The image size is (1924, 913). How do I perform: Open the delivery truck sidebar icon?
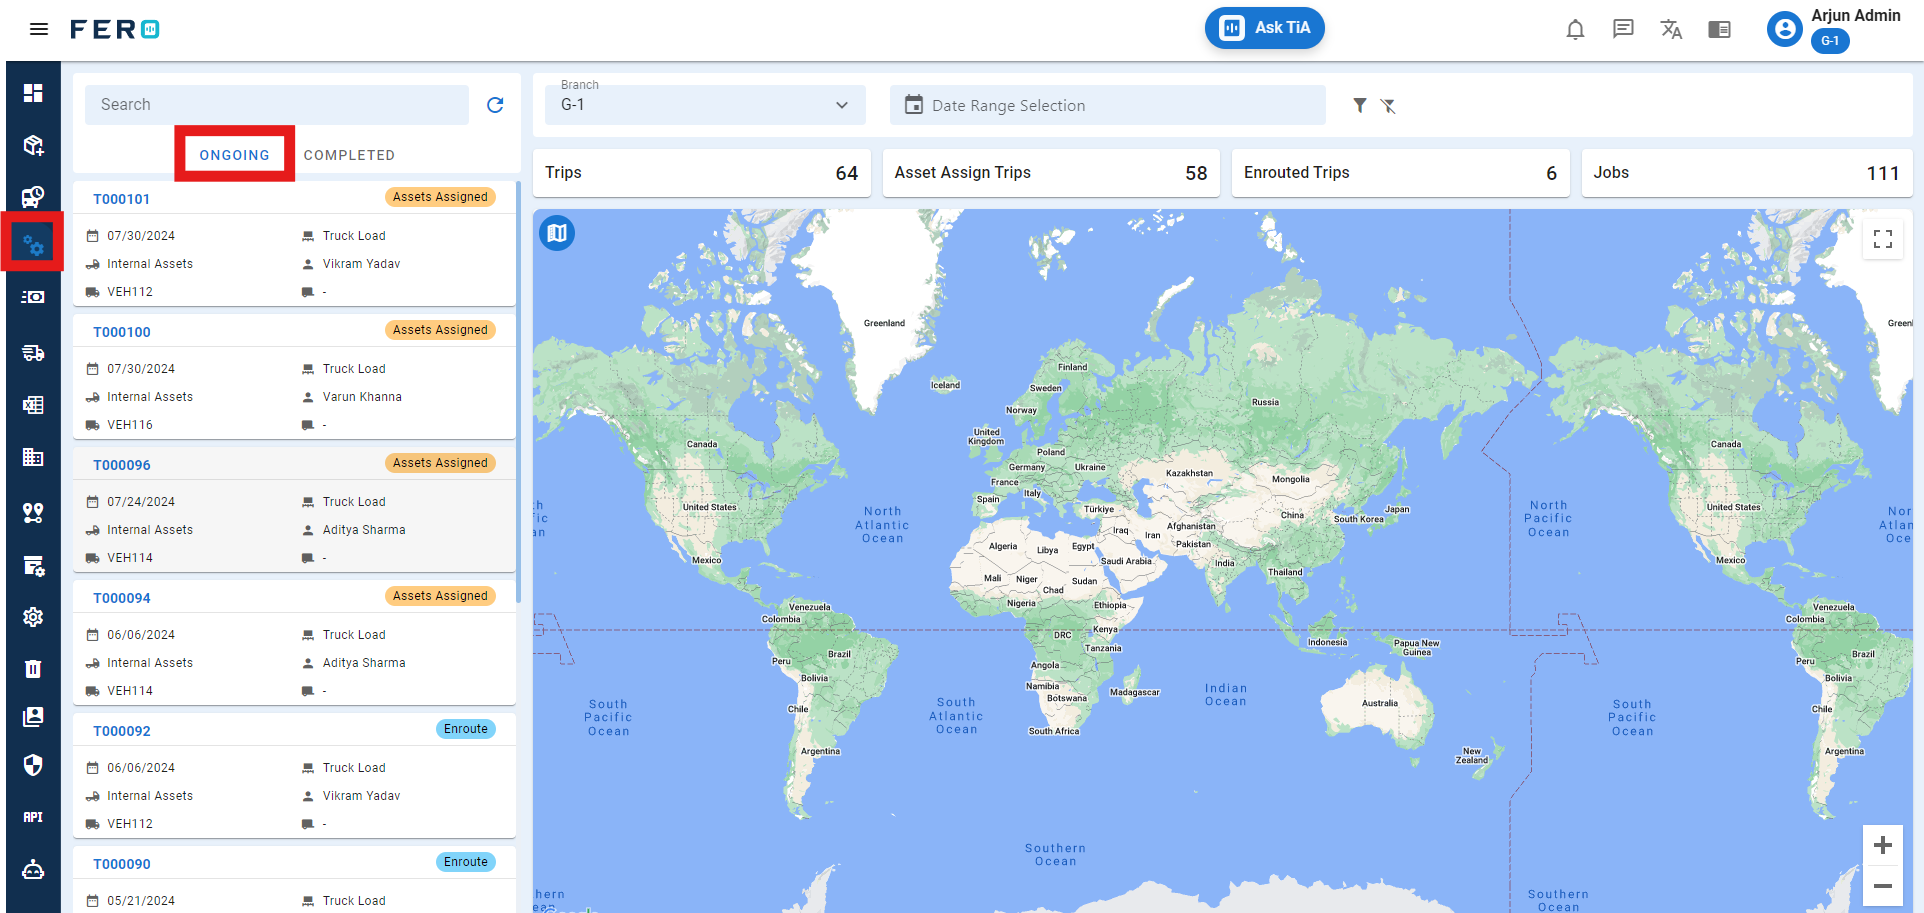33,353
